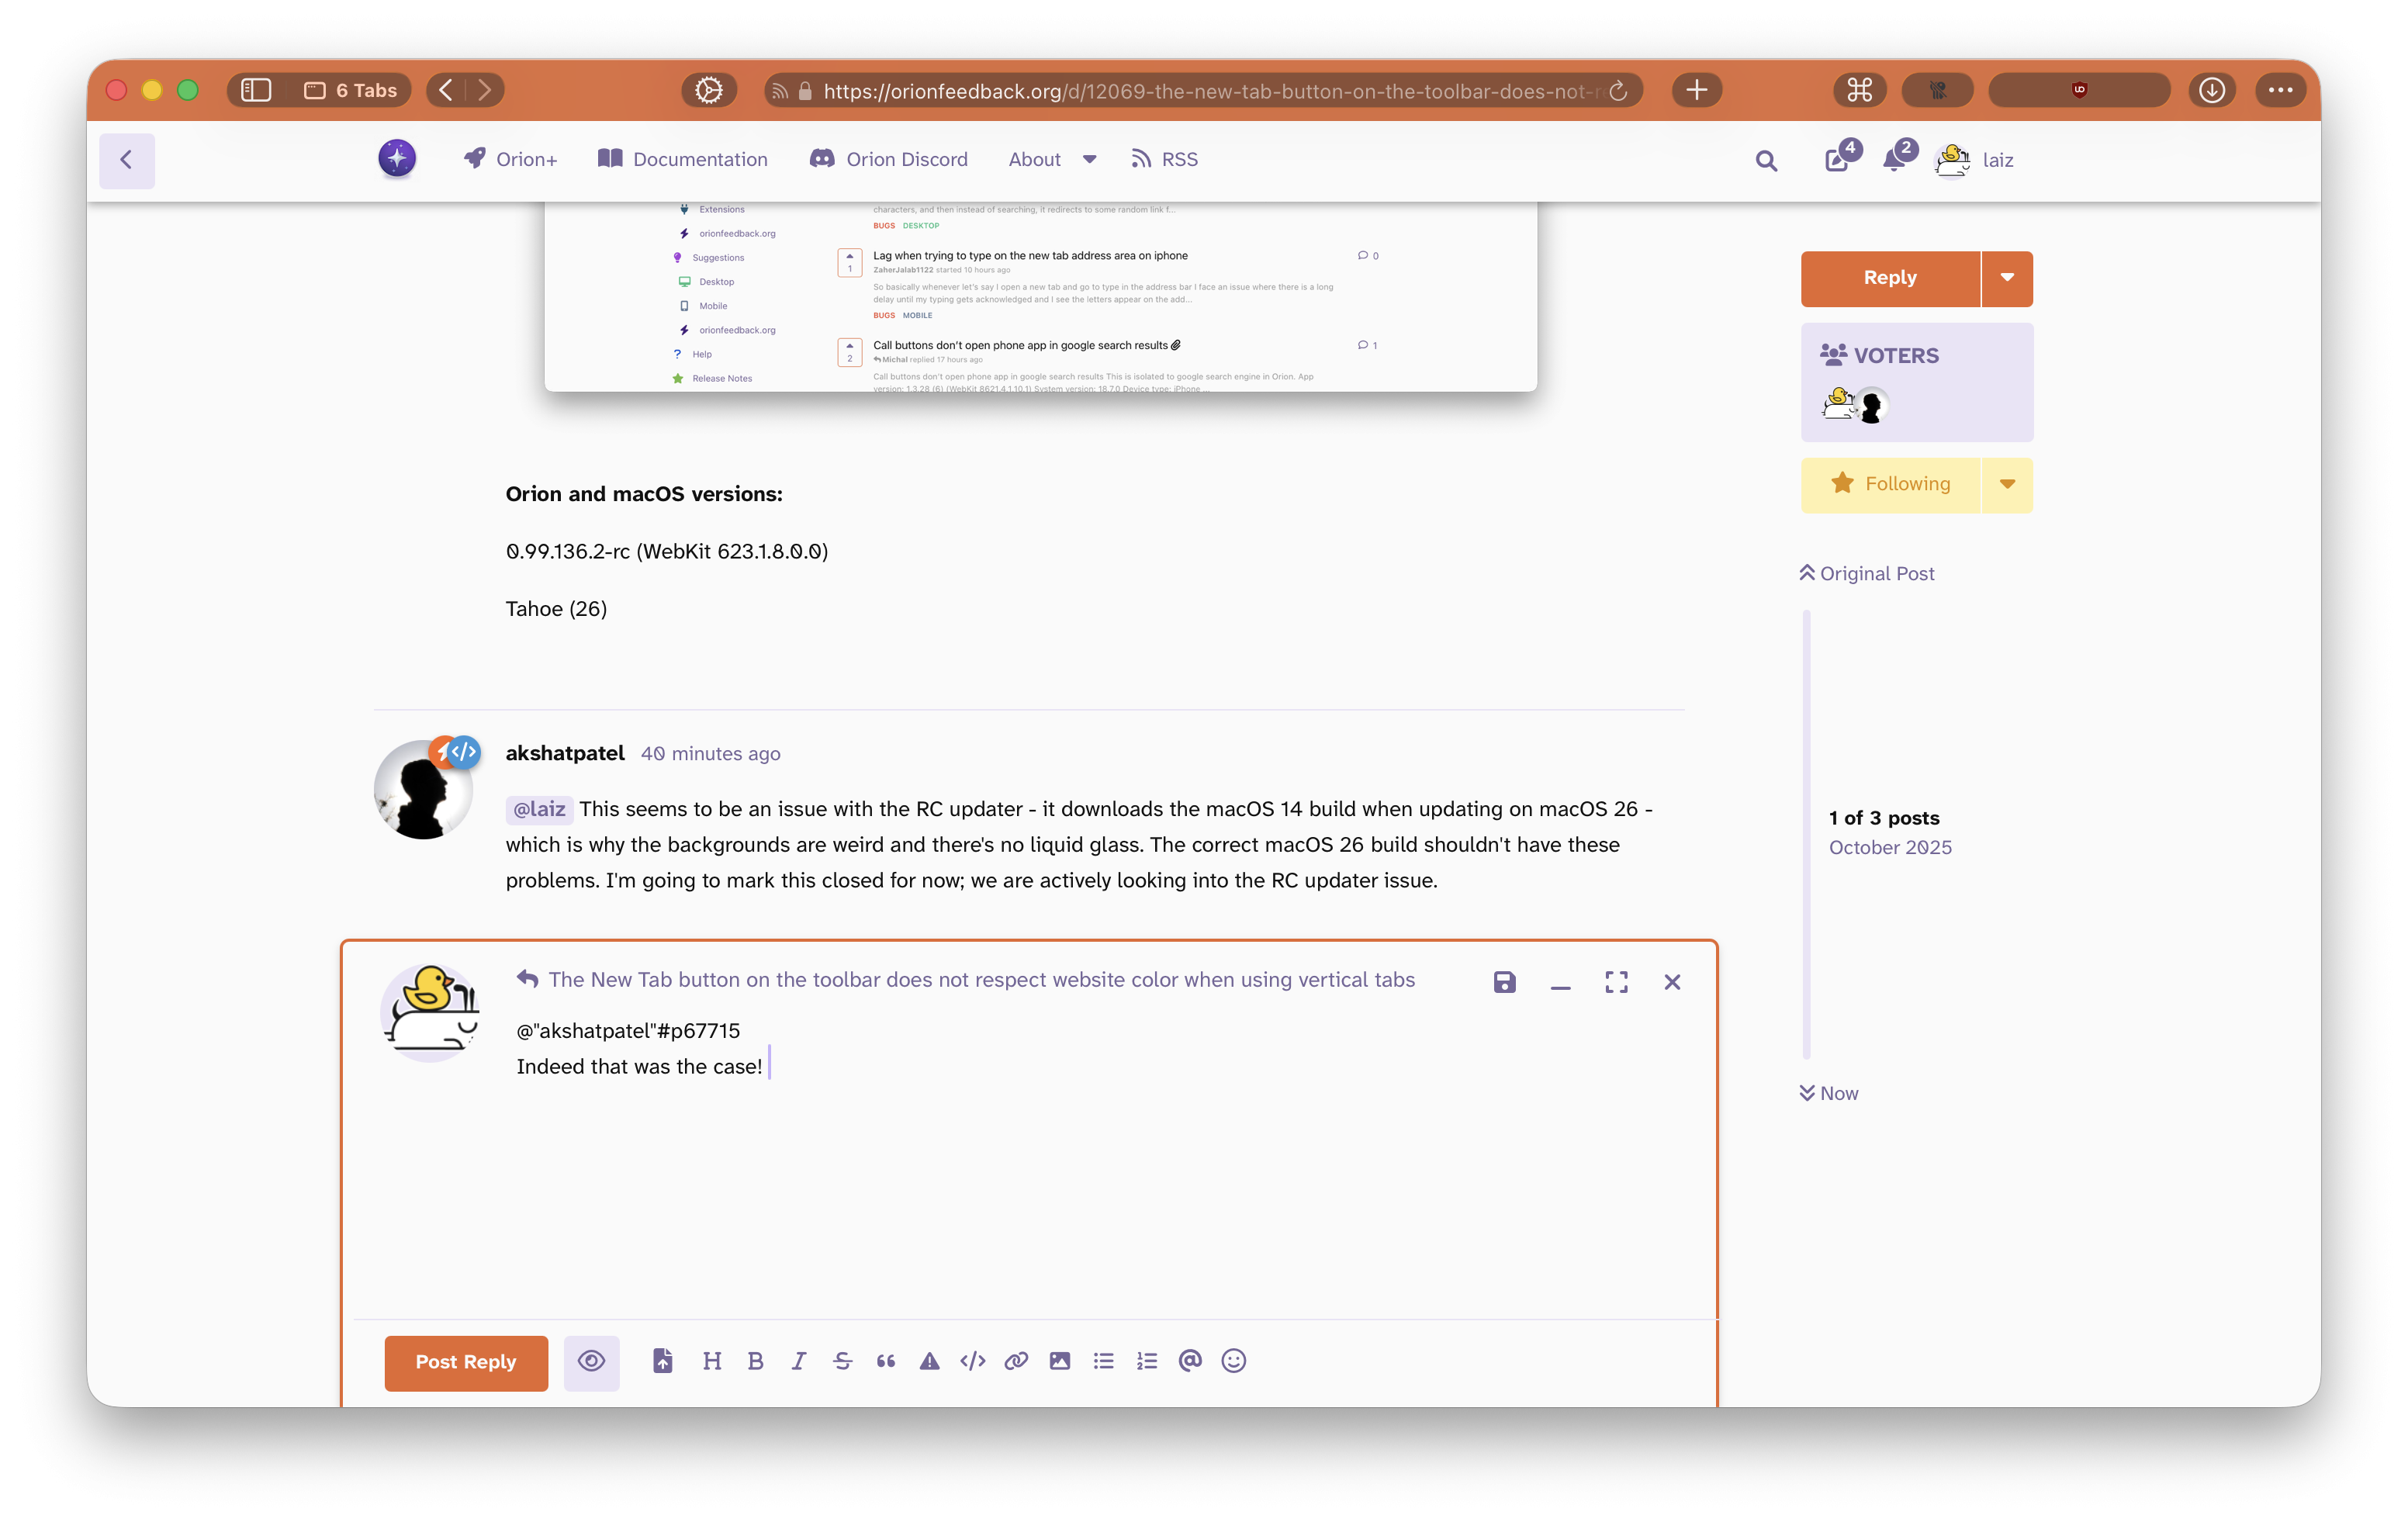Image resolution: width=2408 pixels, height=1522 pixels.
Task: Open the Documentation nav item
Action: tap(683, 160)
